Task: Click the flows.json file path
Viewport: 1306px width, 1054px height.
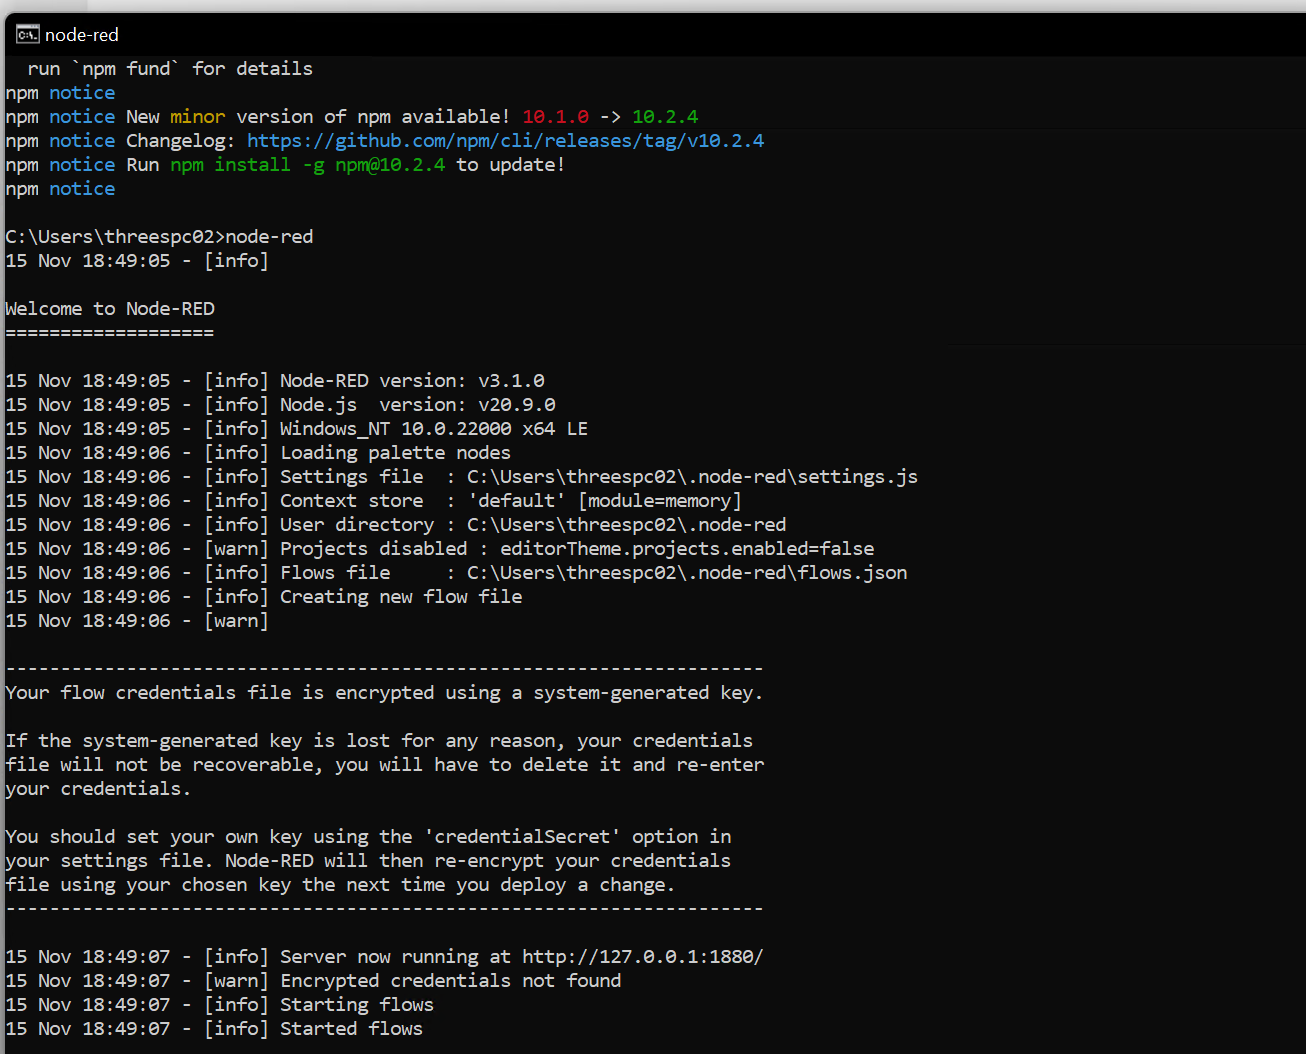Action: [x=687, y=573]
